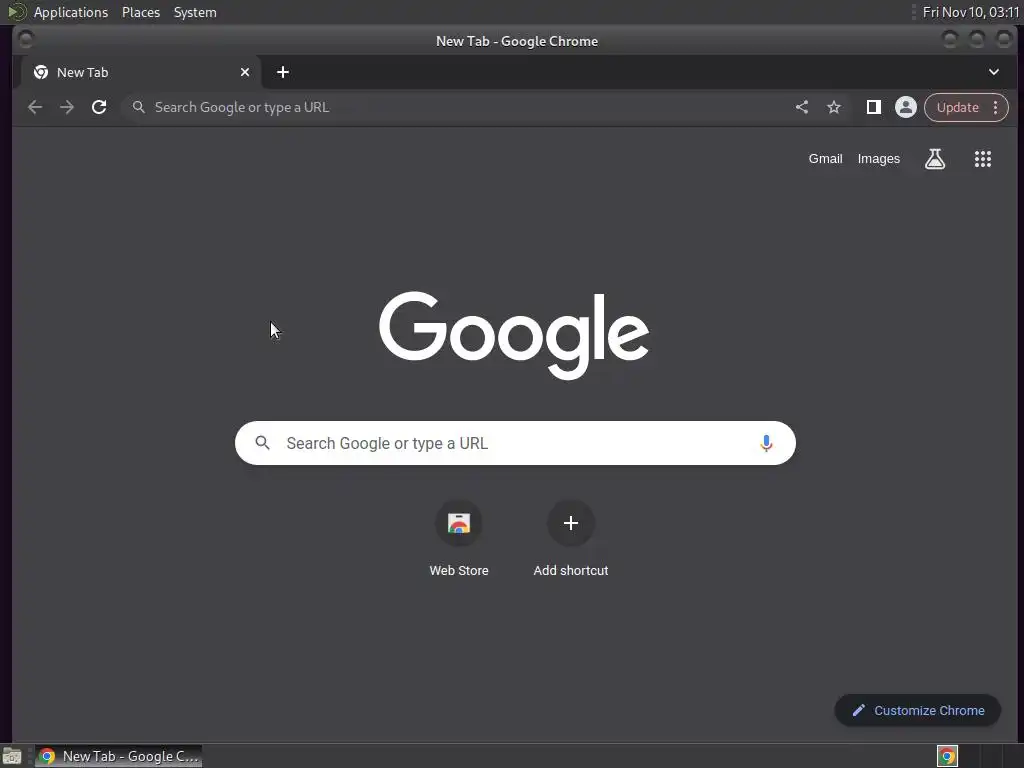Bookmark this tab star icon
Screen dimensions: 1024x768
[x=834, y=107]
